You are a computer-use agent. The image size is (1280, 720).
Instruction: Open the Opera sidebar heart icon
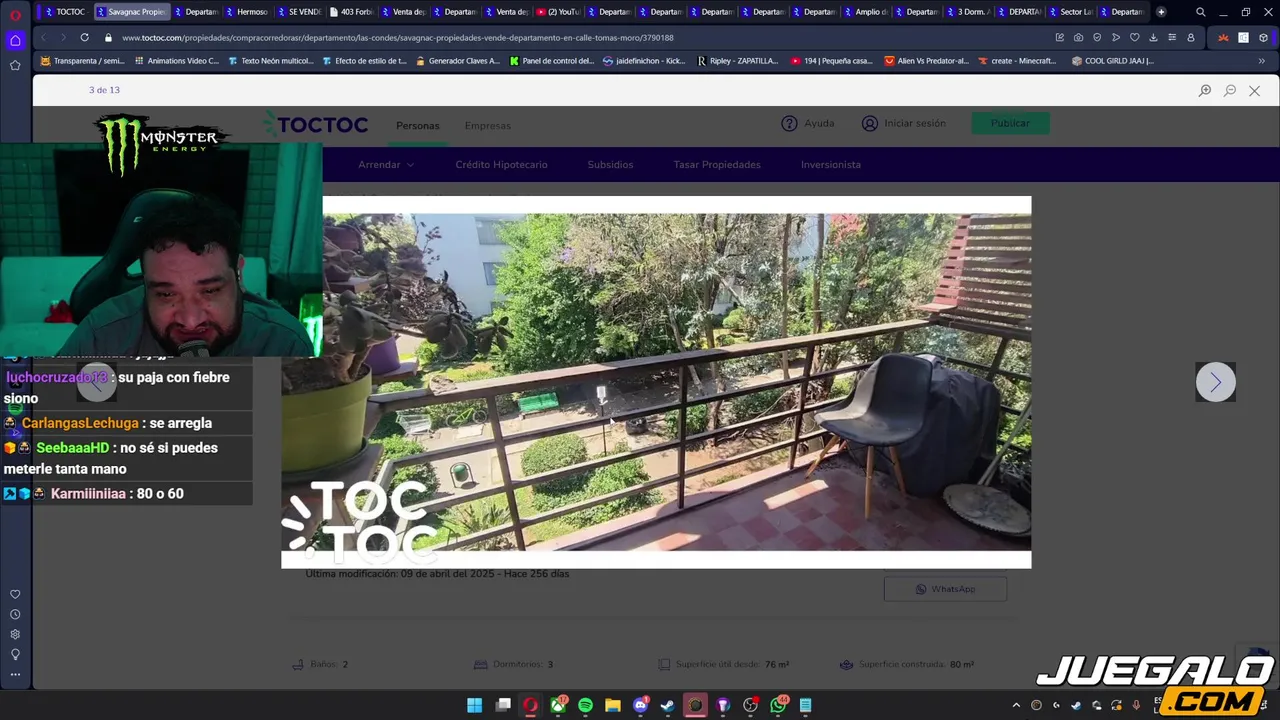coord(15,594)
